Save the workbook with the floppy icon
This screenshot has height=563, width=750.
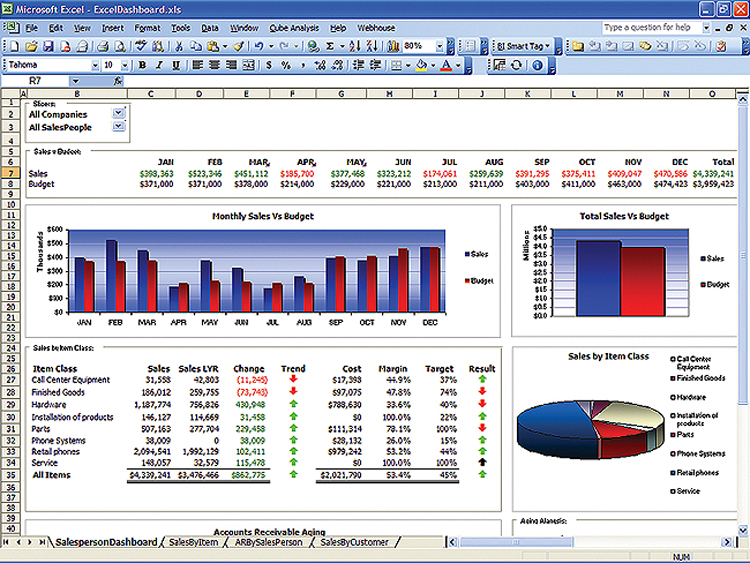(48, 46)
